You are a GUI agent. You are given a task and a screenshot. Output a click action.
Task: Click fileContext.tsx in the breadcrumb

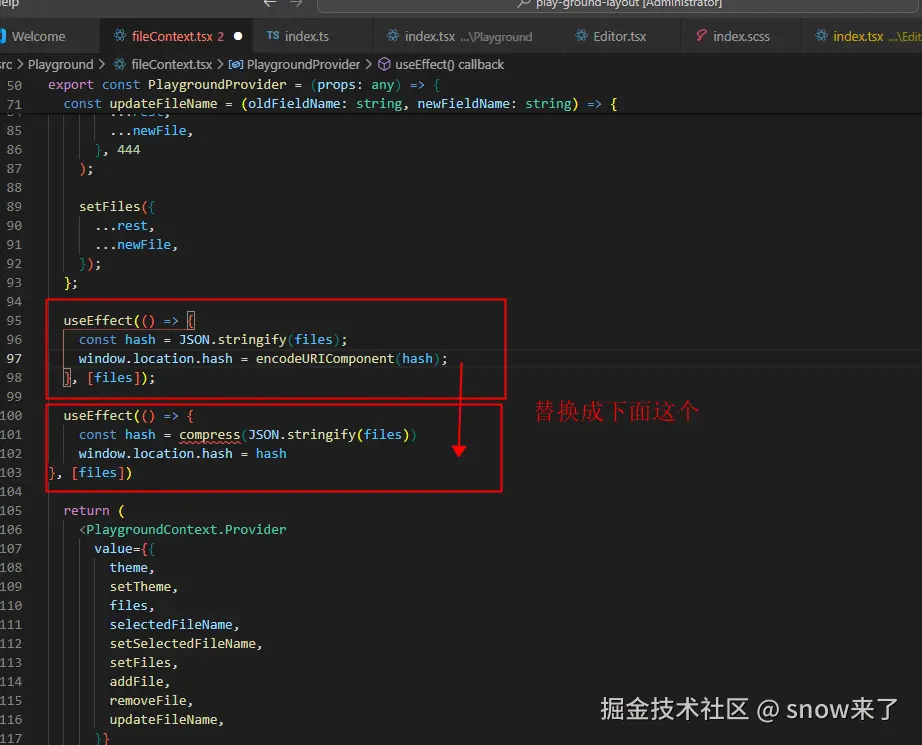(171, 65)
